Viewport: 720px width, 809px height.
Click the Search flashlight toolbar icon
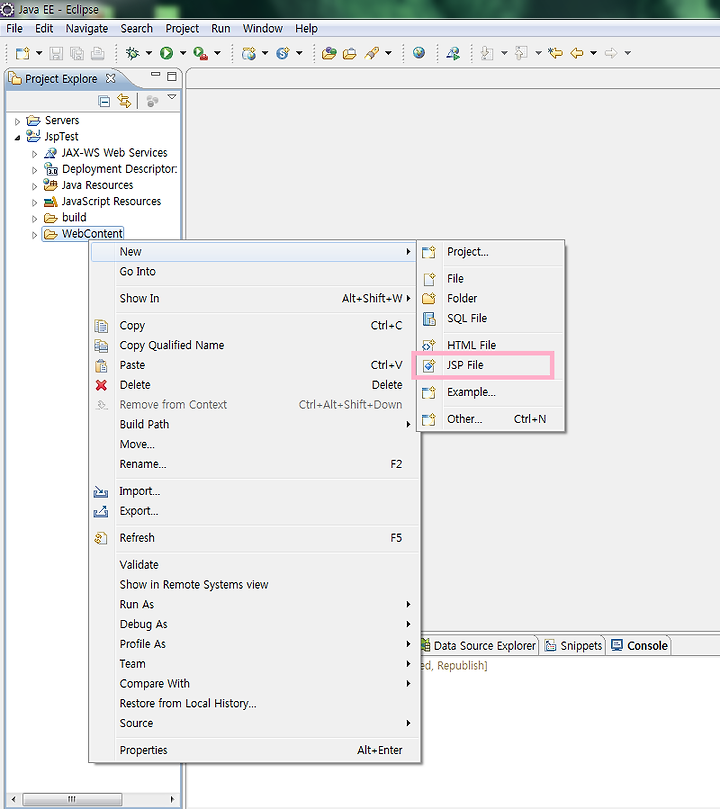click(371, 53)
